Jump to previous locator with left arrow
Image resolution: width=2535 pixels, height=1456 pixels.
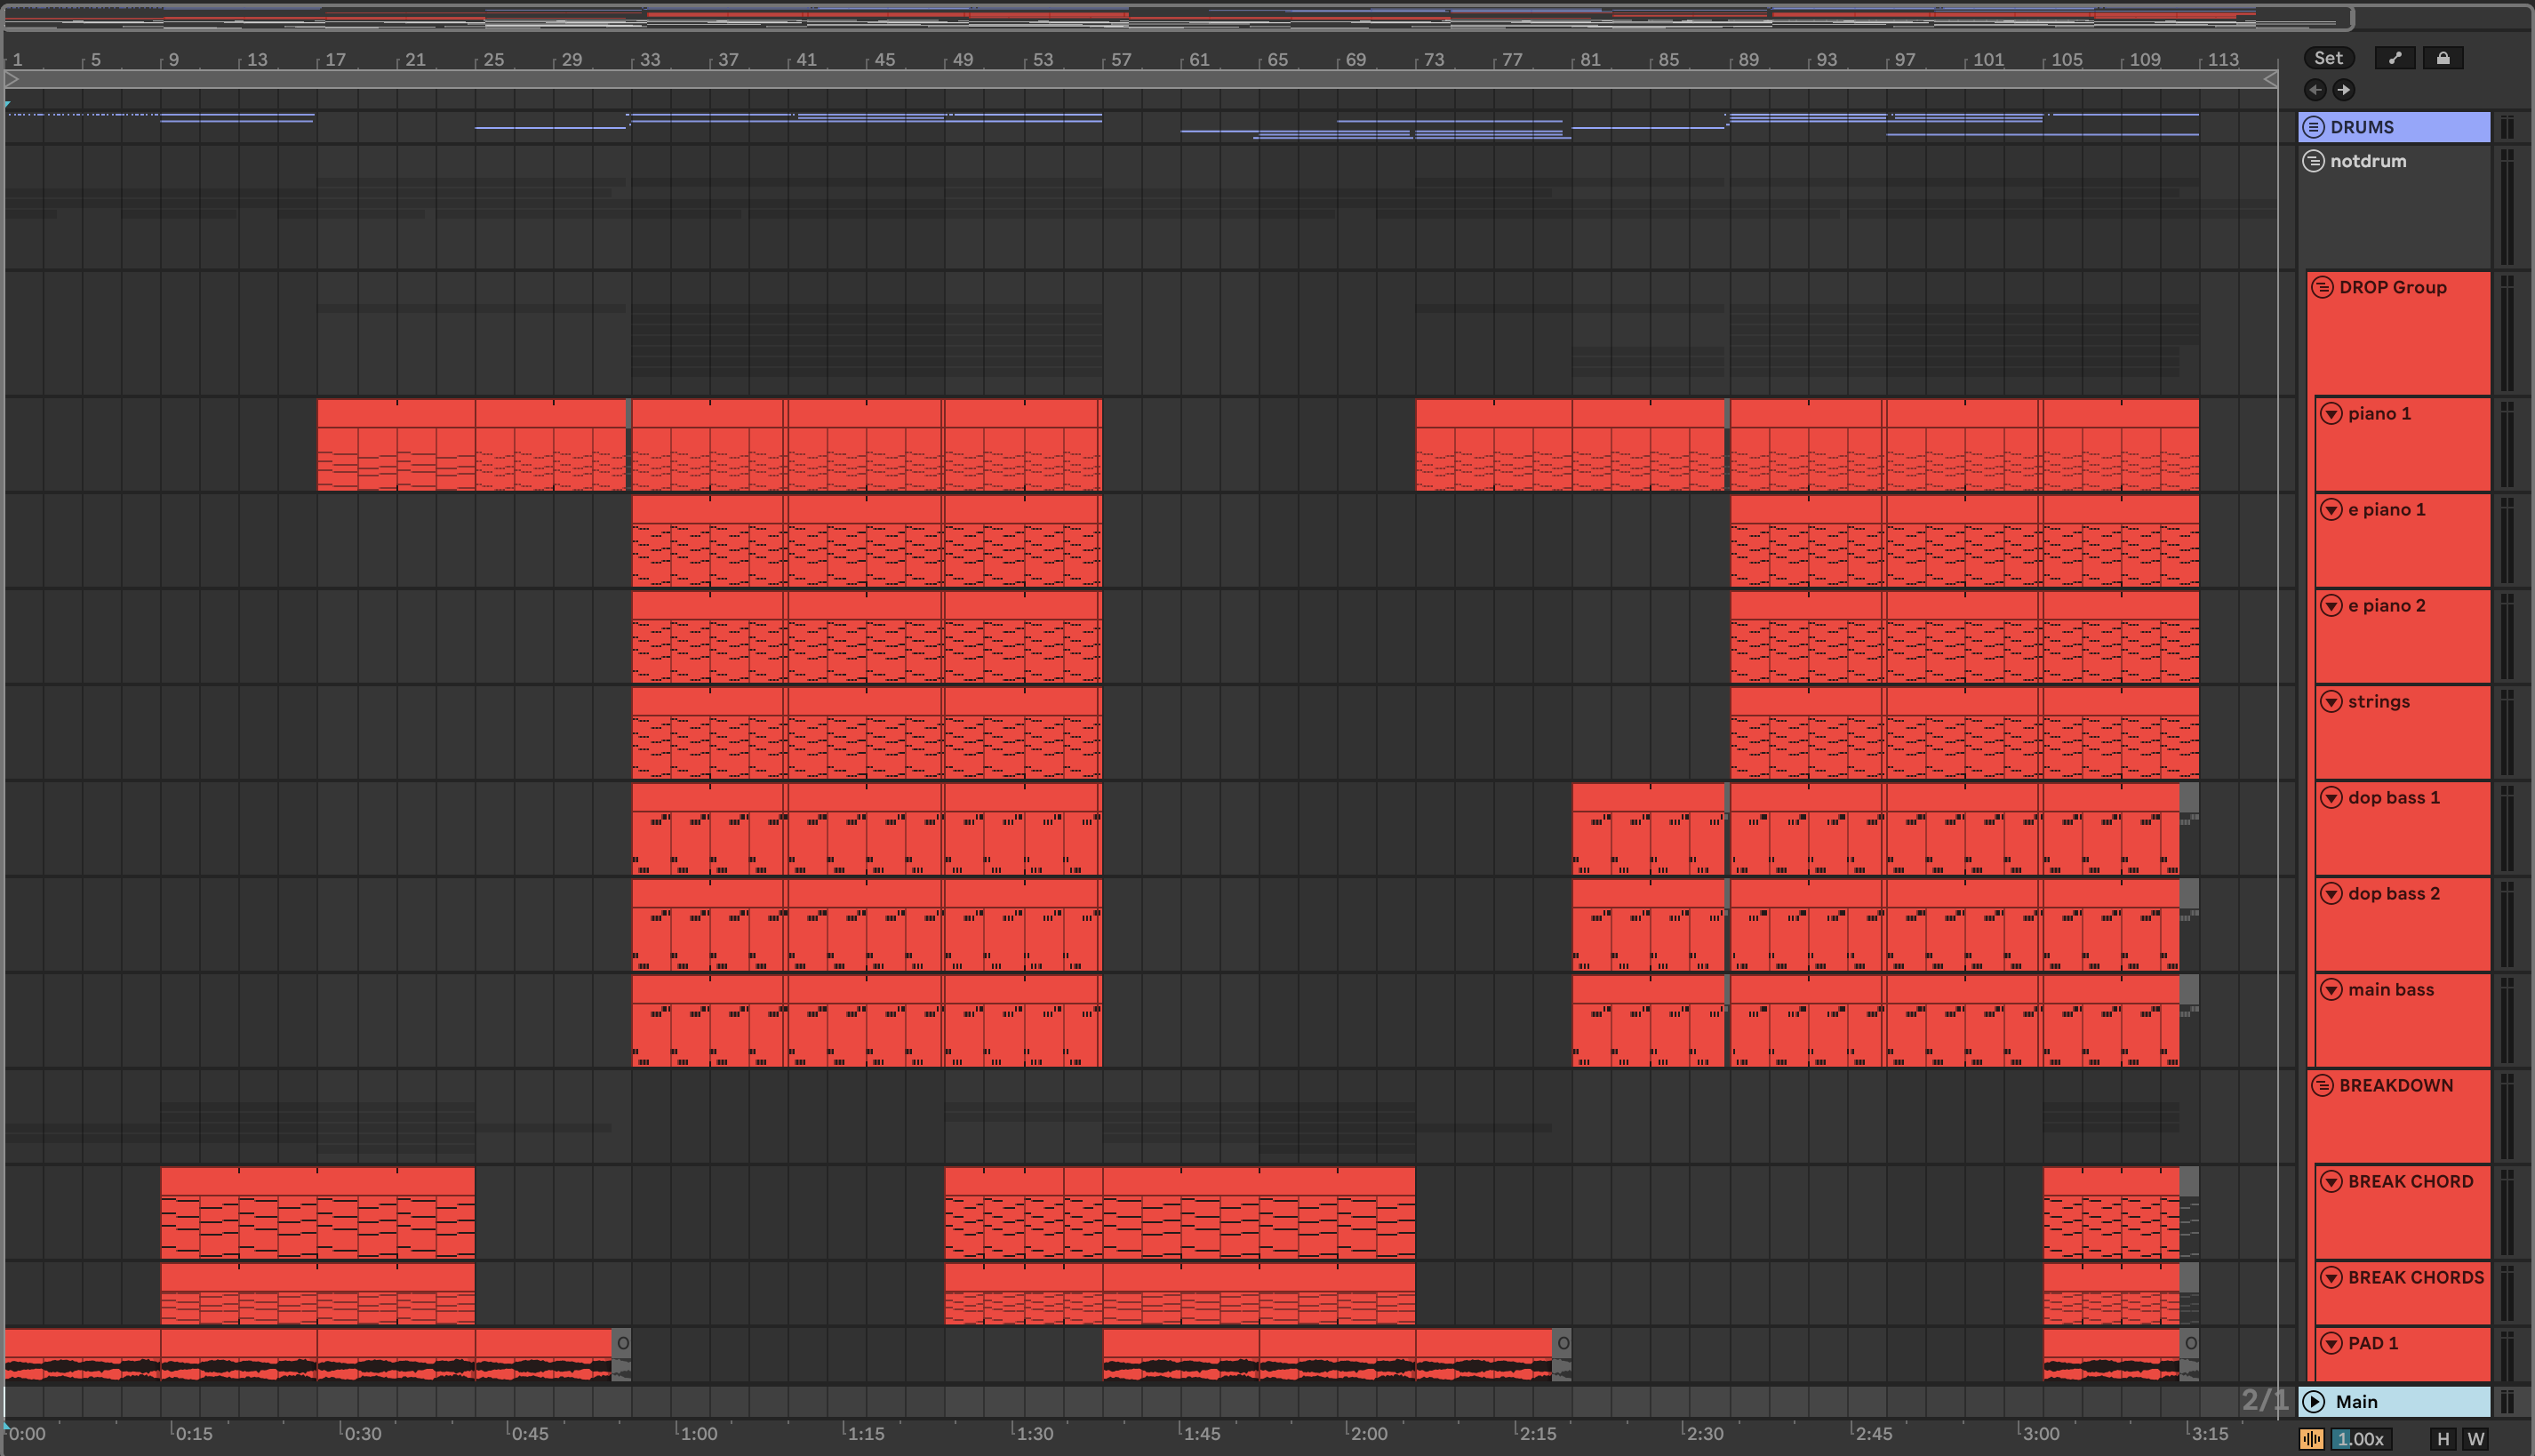[2315, 90]
